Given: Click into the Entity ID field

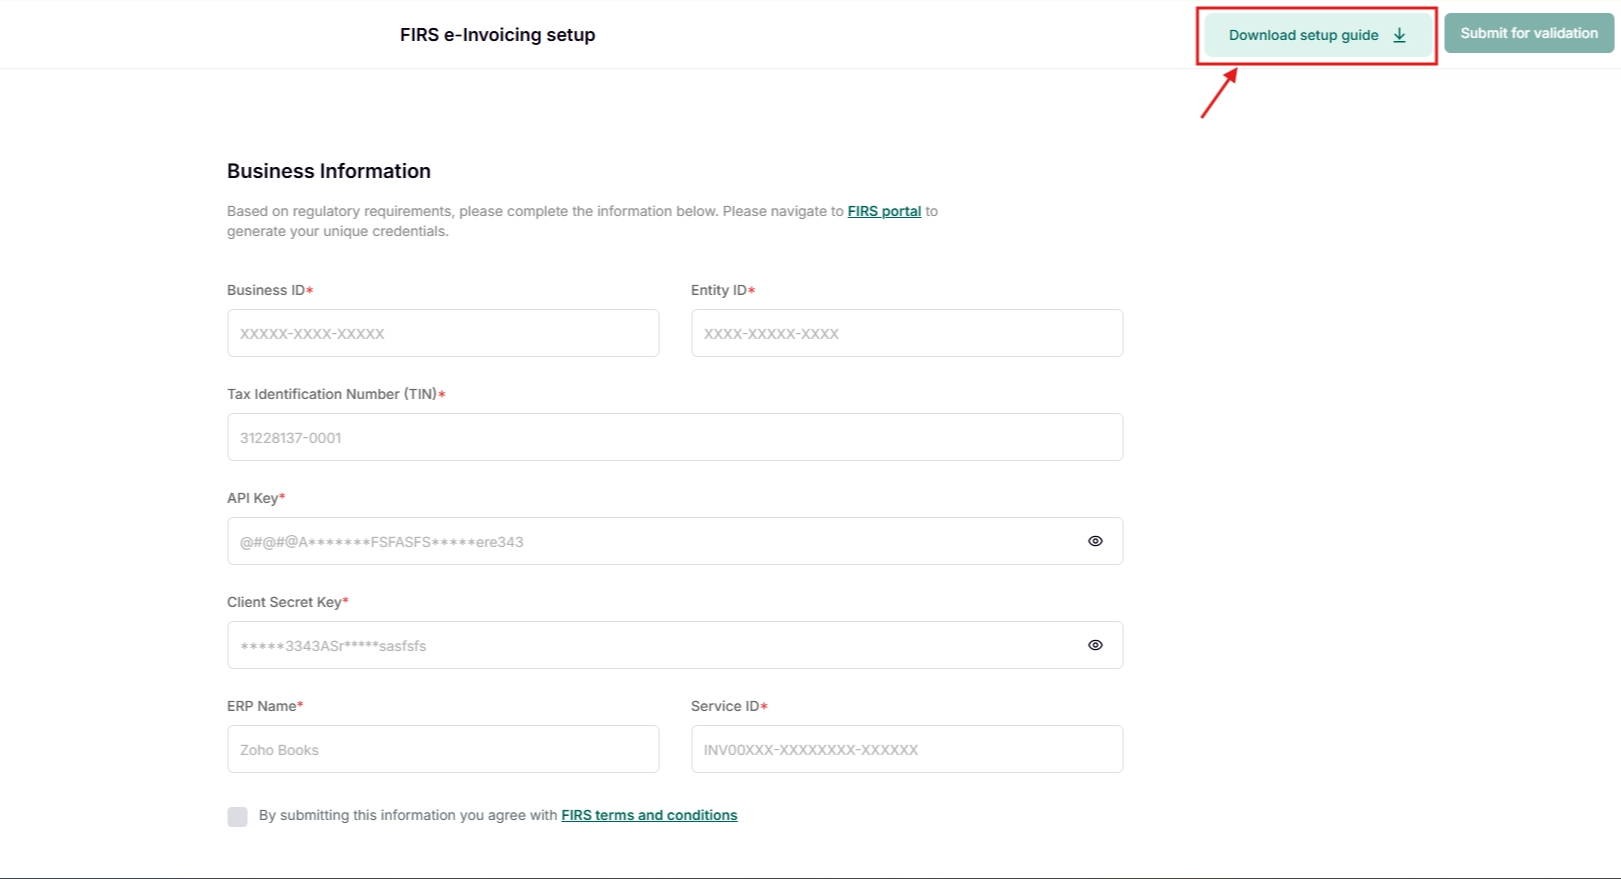Looking at the screenshot, I should click(906, 333).
